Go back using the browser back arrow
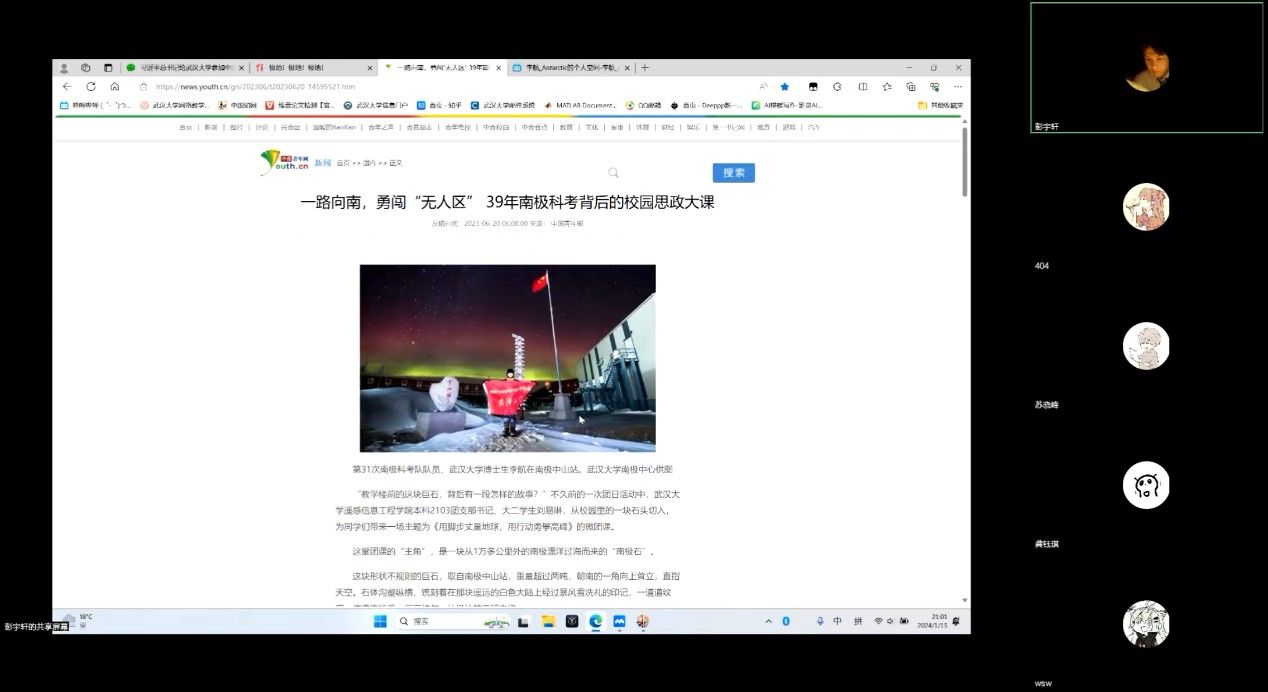Image resolution: width=1268 pixels, height=692 pixels. tap(67, 87)
